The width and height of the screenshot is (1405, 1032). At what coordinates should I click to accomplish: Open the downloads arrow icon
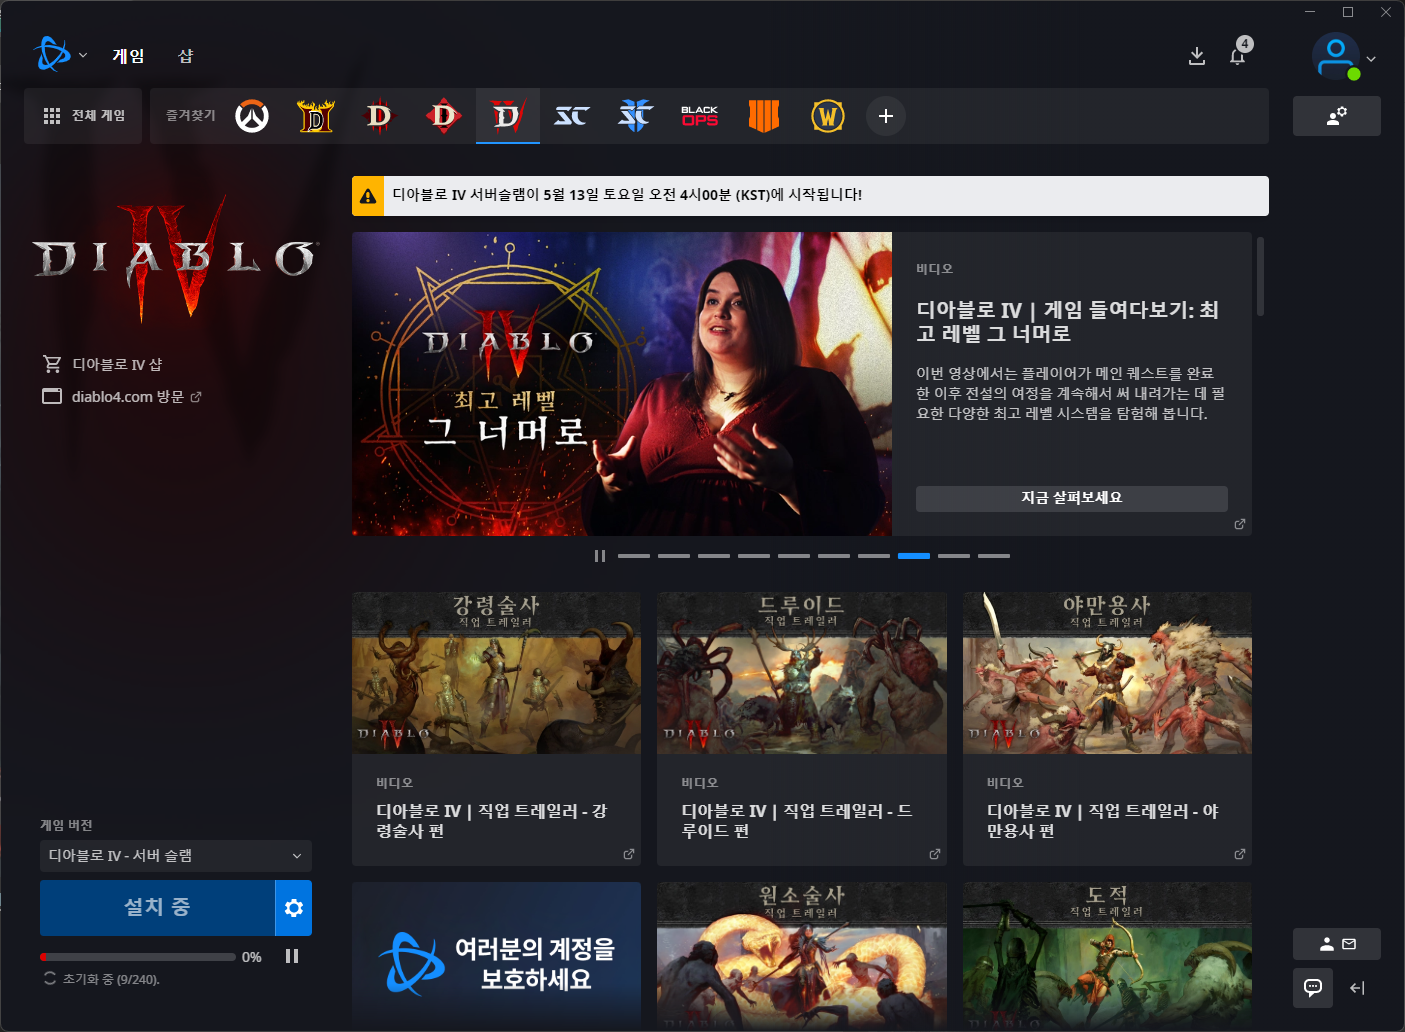[1196, 56]
